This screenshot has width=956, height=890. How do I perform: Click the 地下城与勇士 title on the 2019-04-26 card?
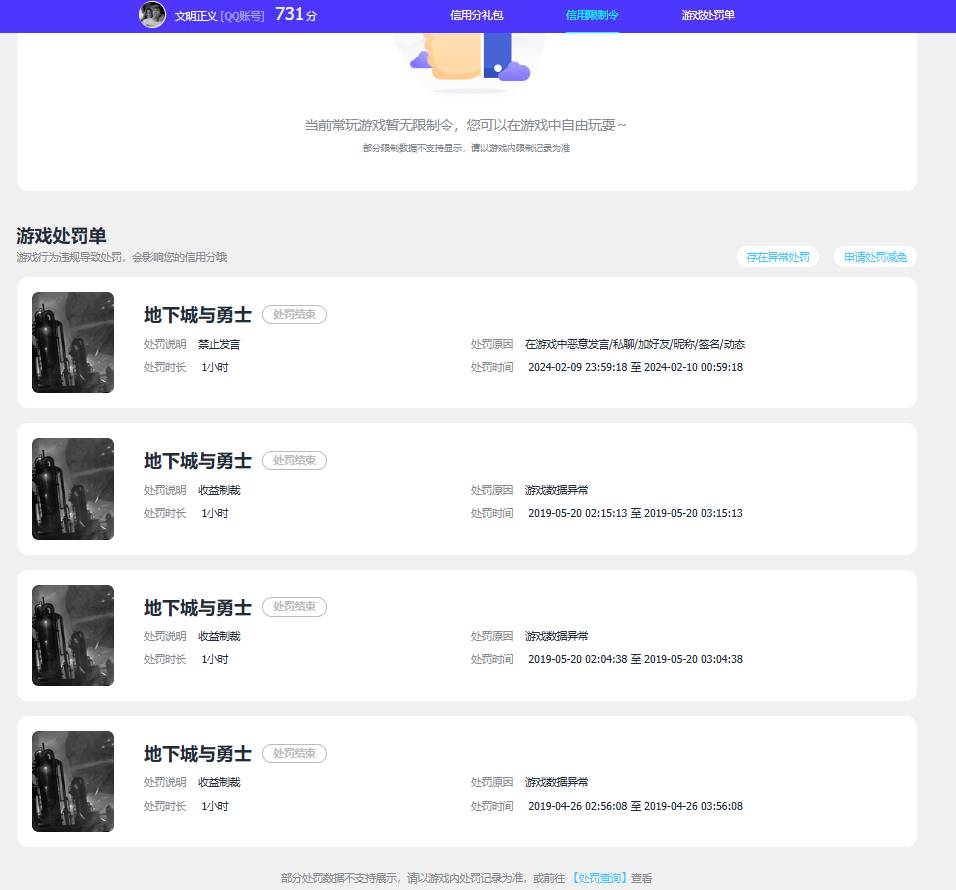point(197,753)
